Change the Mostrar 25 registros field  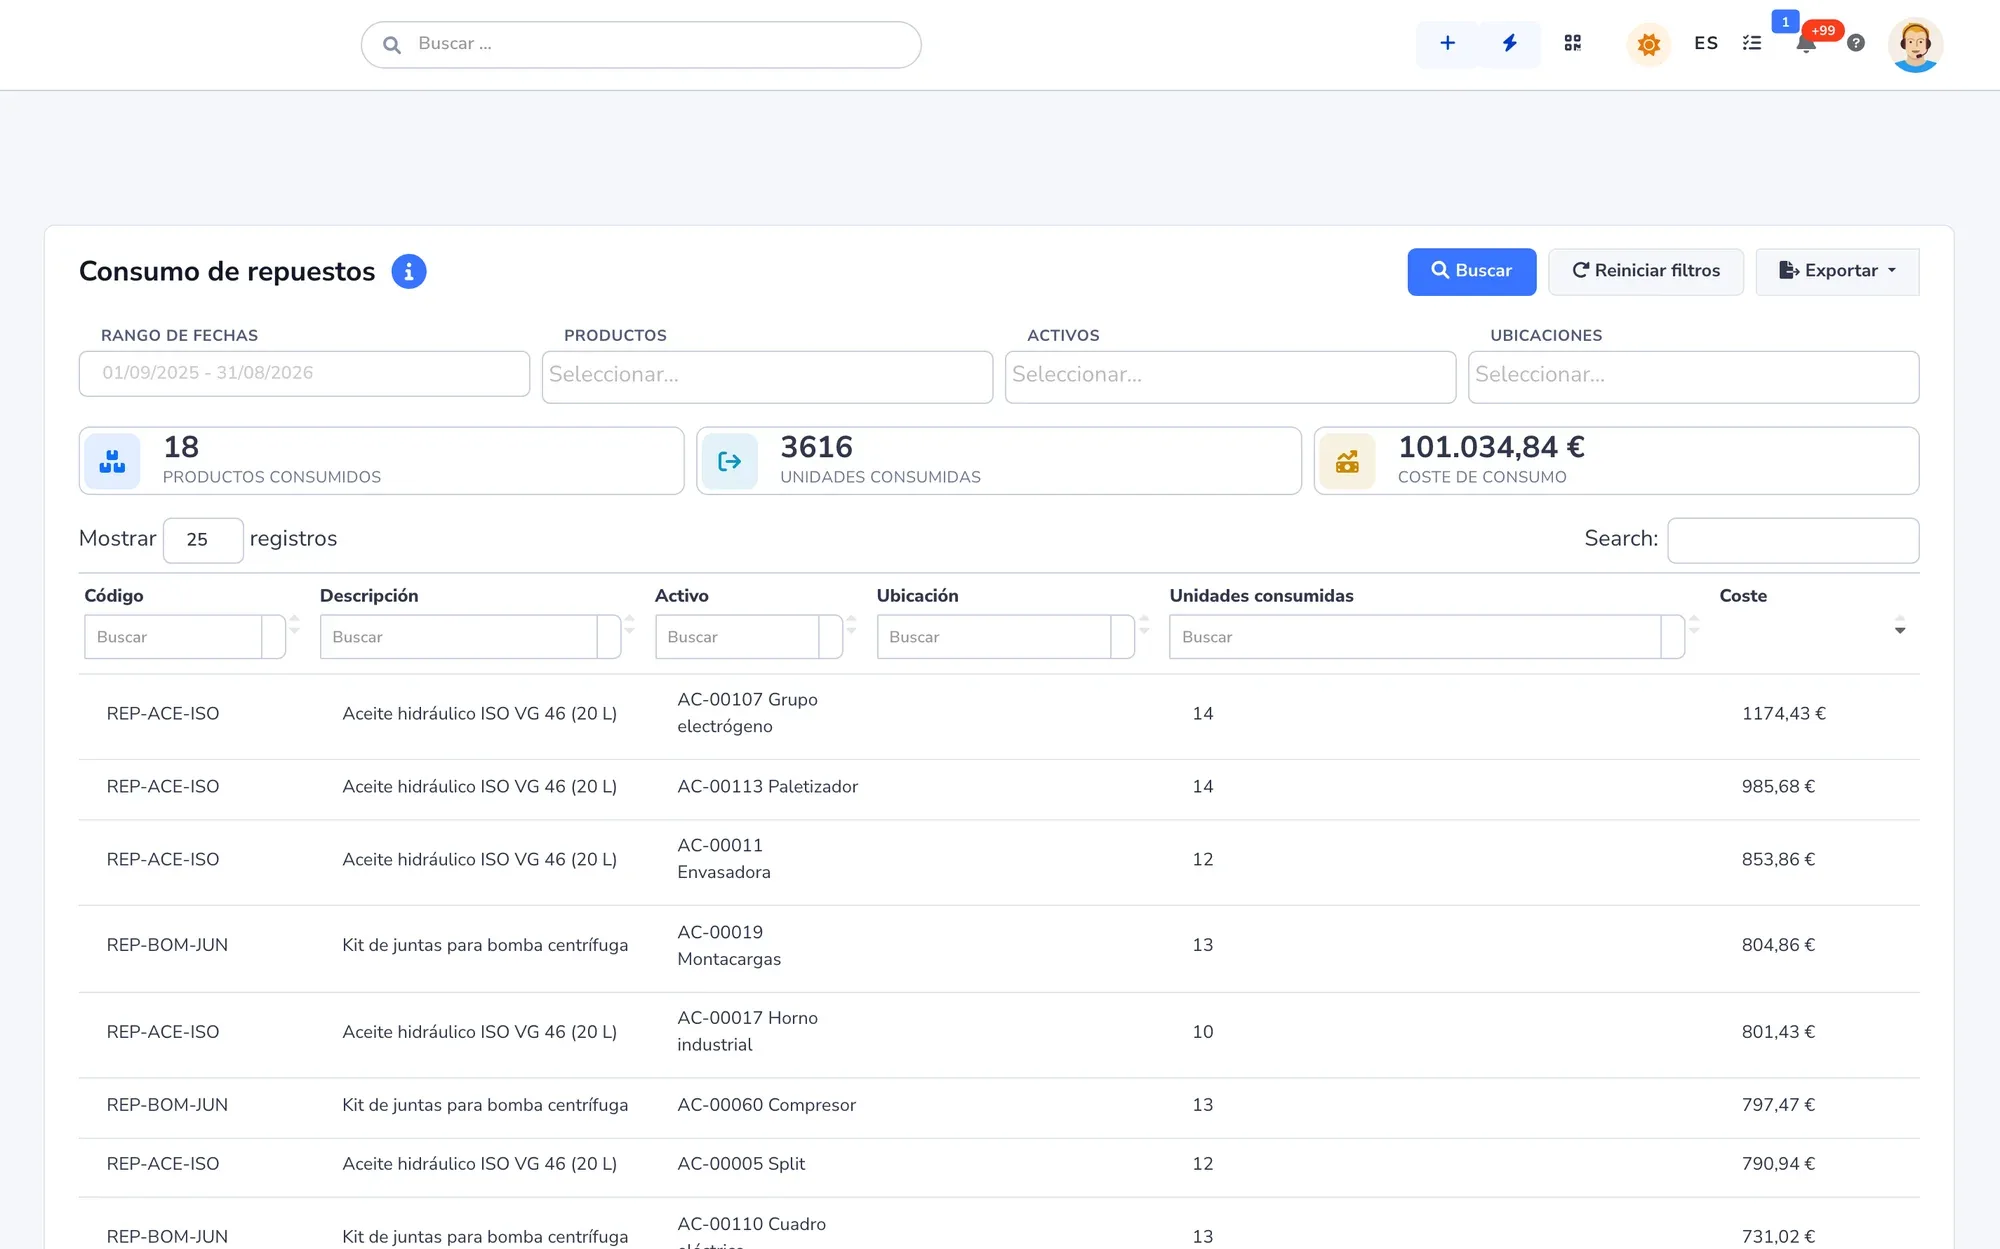coord(203,540)
